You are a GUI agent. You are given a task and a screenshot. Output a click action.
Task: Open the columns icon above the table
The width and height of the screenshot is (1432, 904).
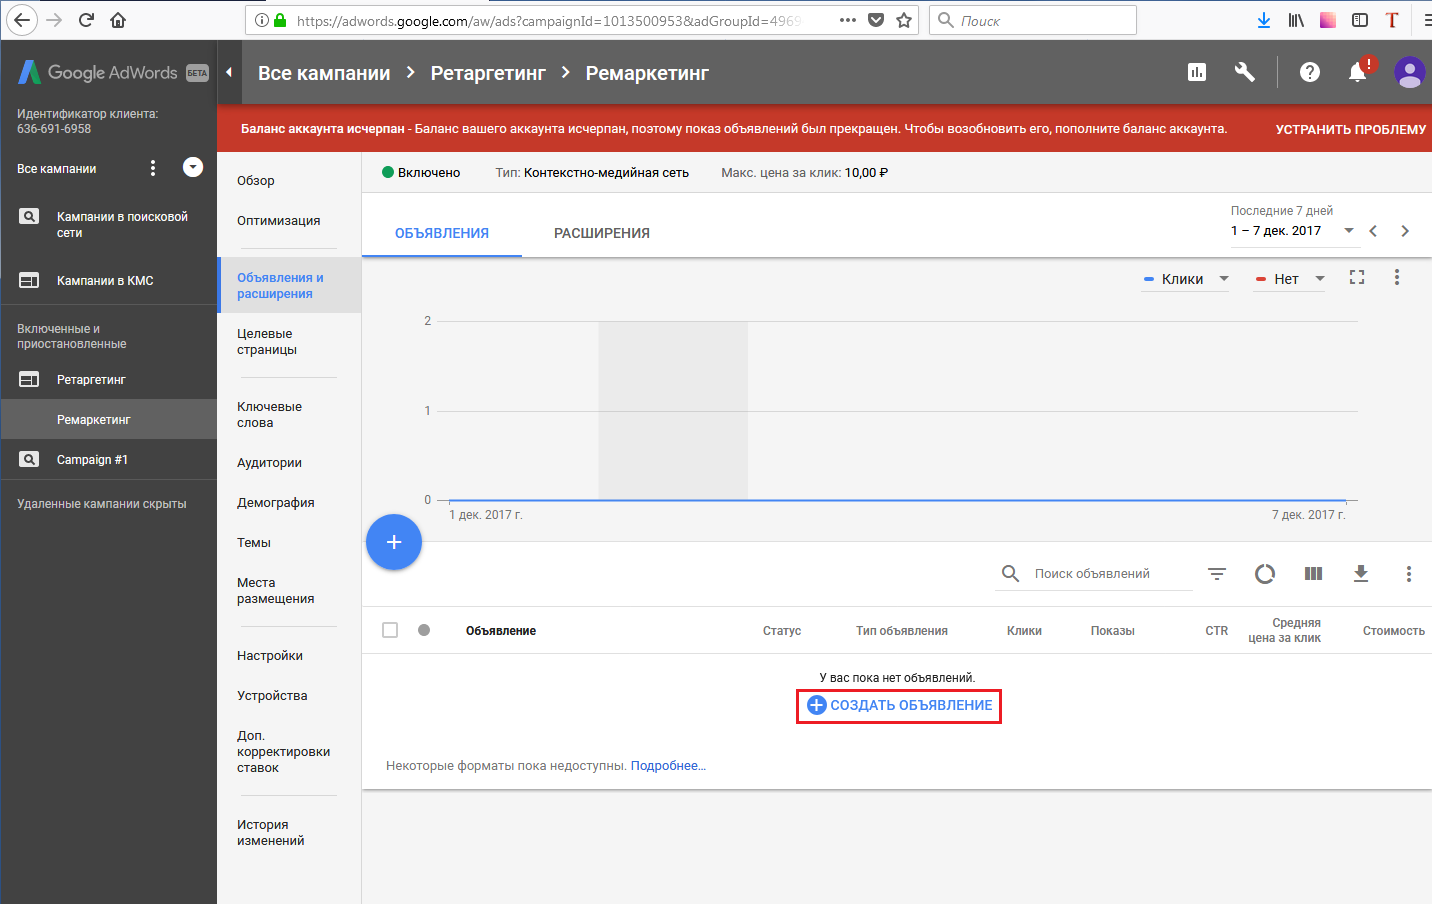tap(1313, 573)
